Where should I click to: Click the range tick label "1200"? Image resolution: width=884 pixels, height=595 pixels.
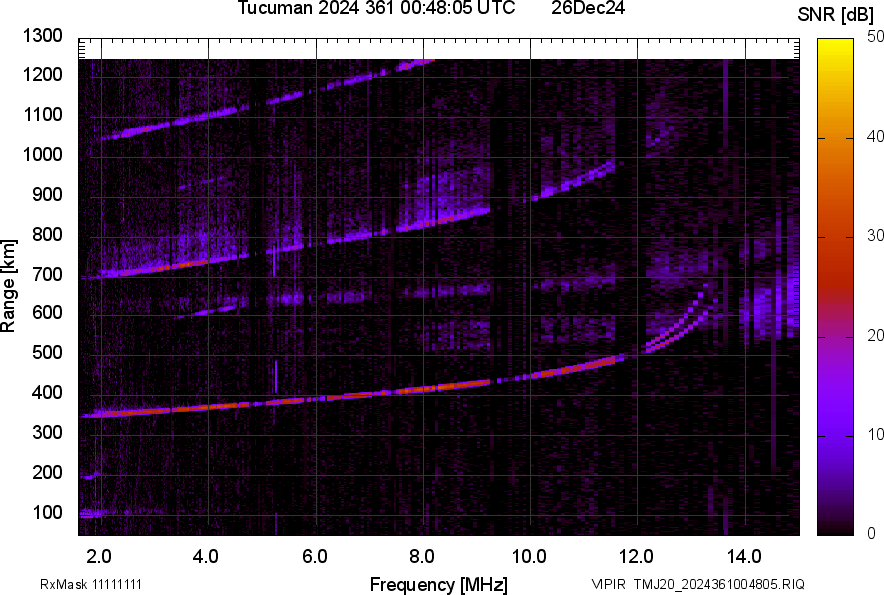(42, 74)
